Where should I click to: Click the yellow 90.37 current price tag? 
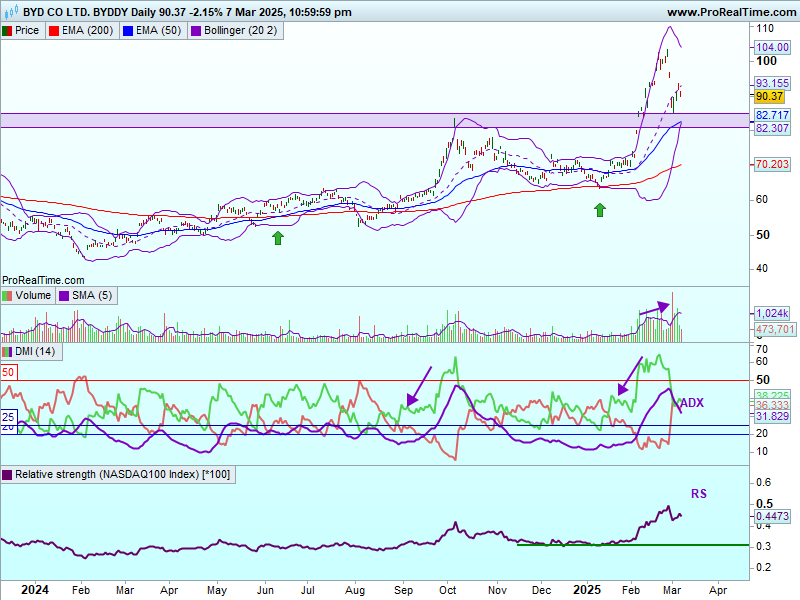click(768, 96)
